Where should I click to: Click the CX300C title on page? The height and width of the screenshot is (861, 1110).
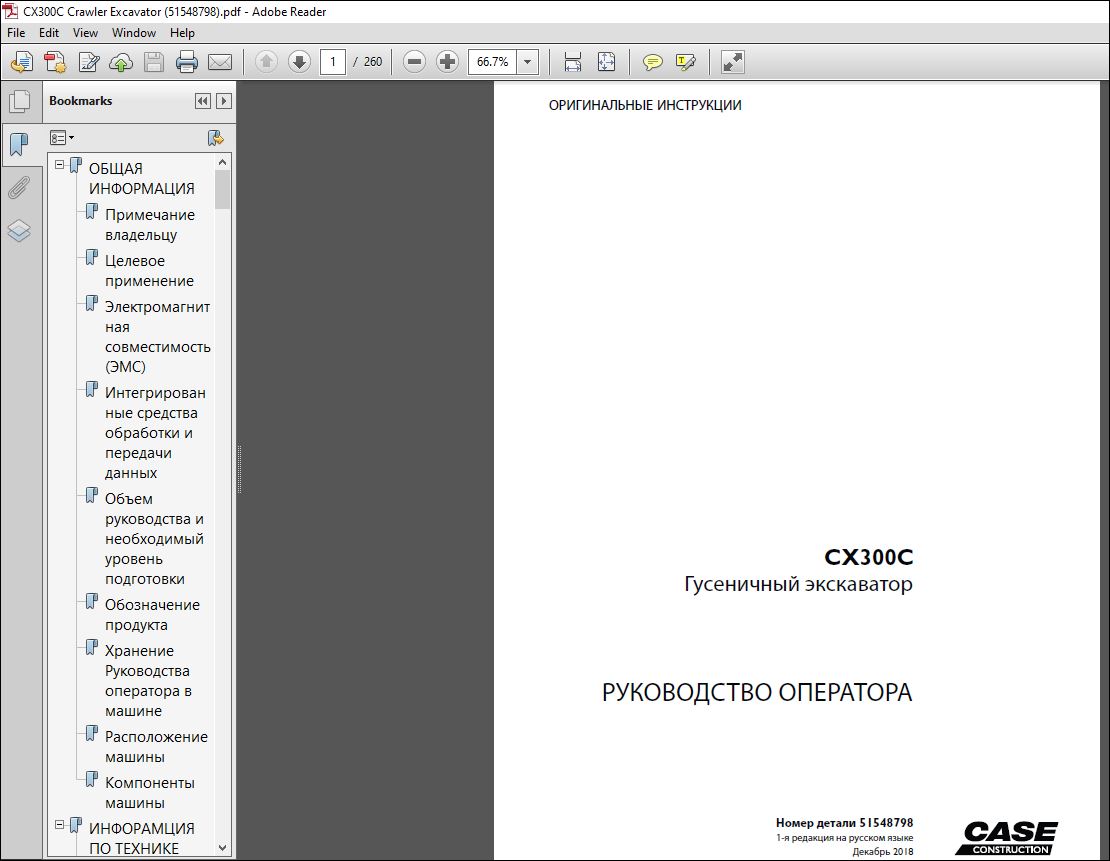(869, 557)
